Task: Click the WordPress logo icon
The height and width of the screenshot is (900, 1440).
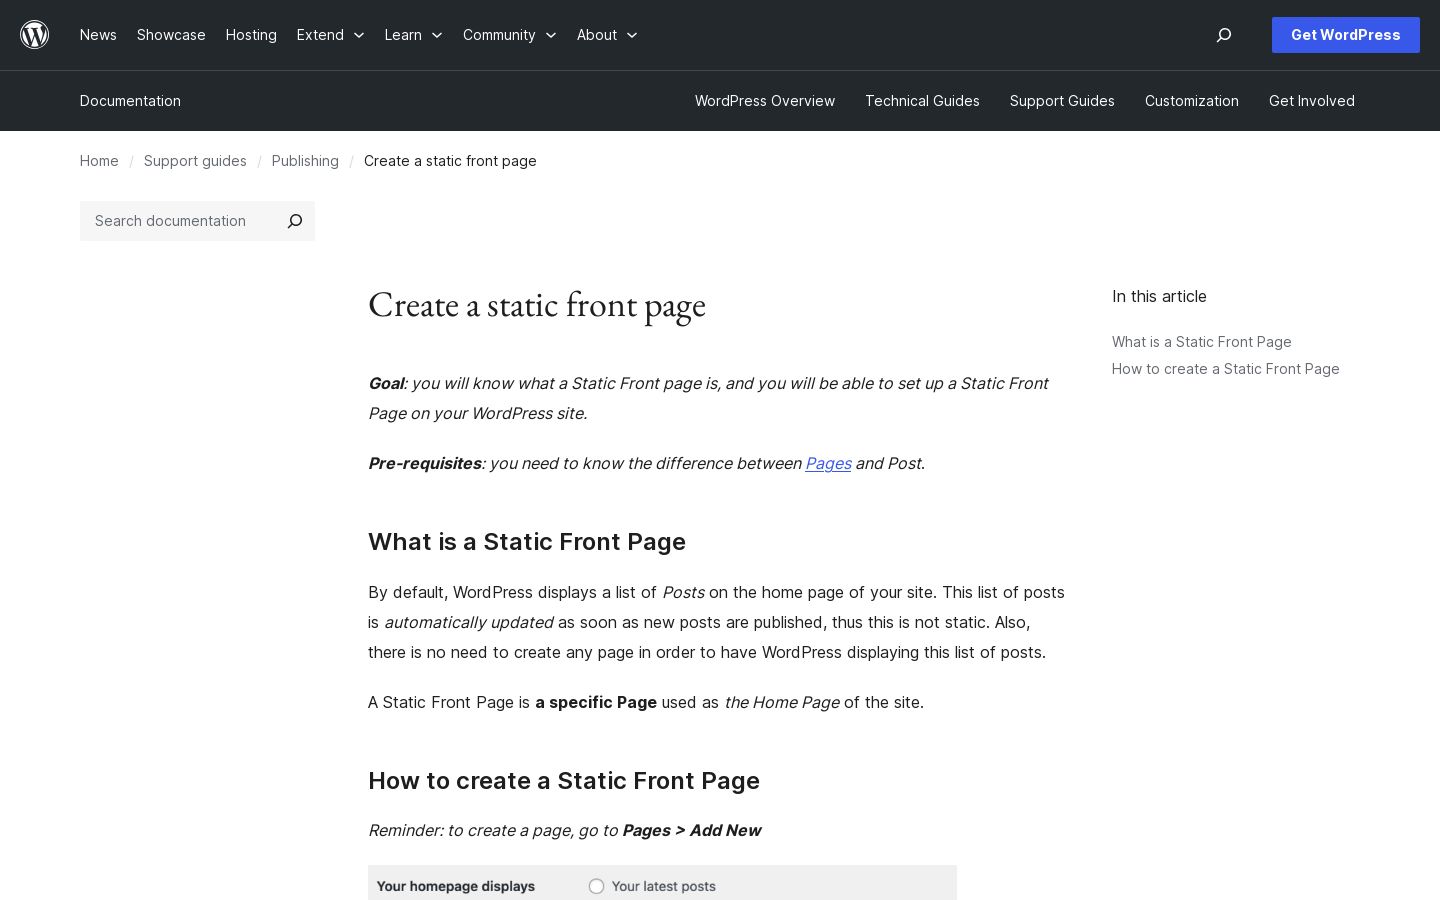Action: coord(35,35)
